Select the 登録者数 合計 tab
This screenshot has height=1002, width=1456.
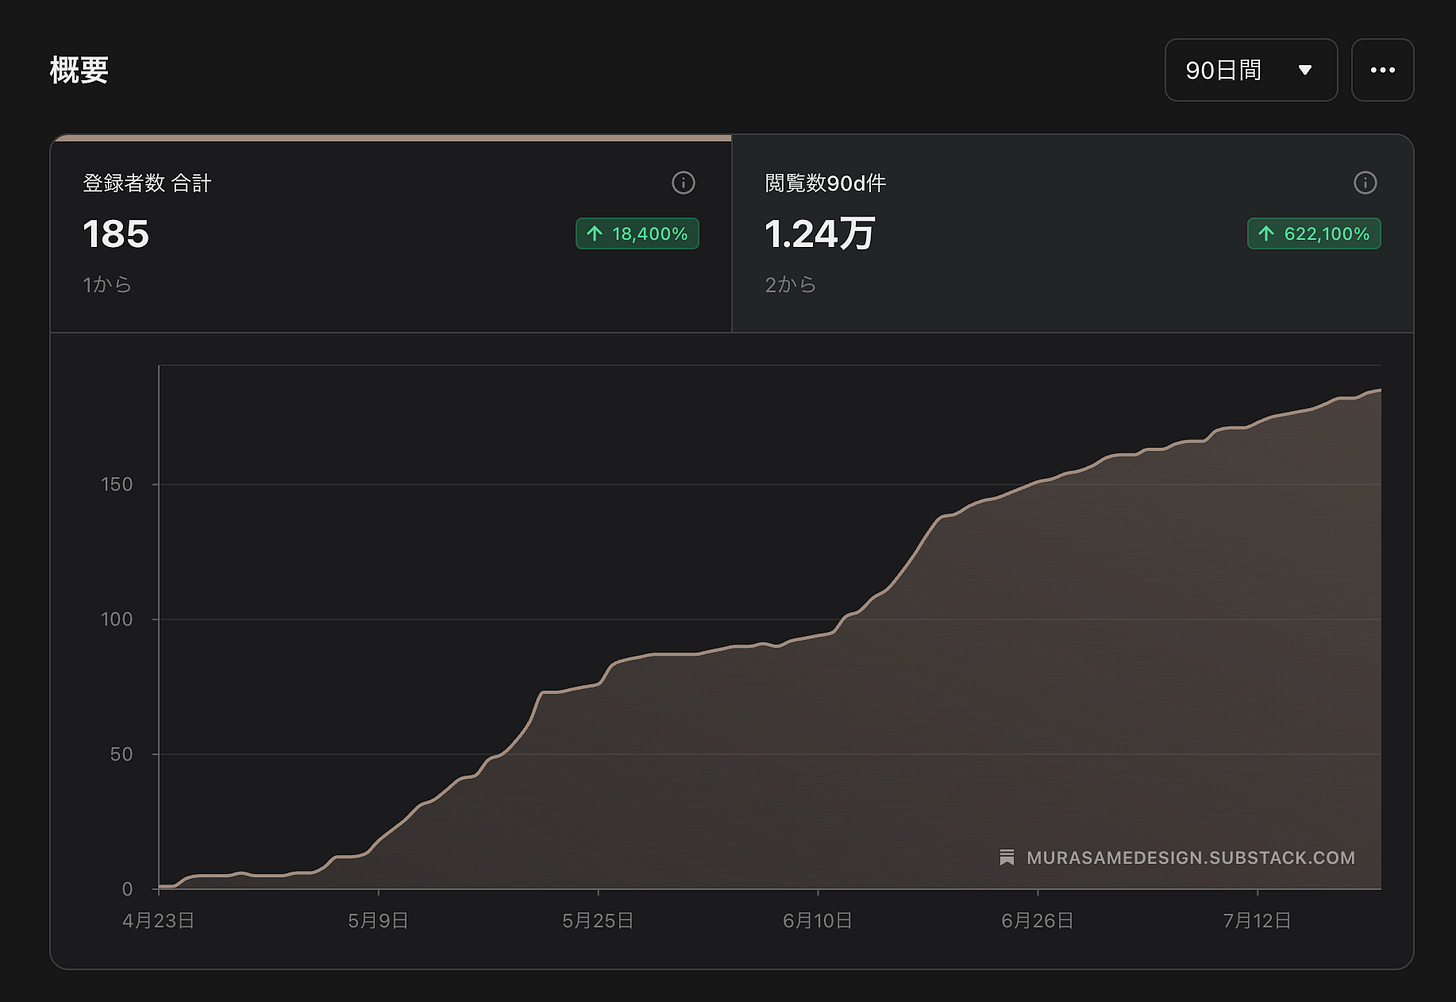391,234
